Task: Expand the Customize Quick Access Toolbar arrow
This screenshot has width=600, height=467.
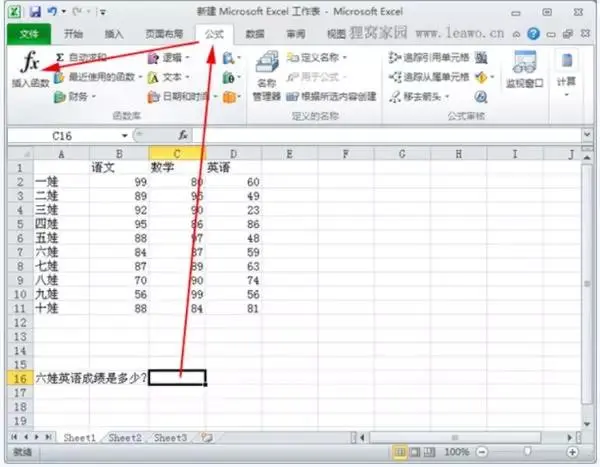Action: coord(103,13)
